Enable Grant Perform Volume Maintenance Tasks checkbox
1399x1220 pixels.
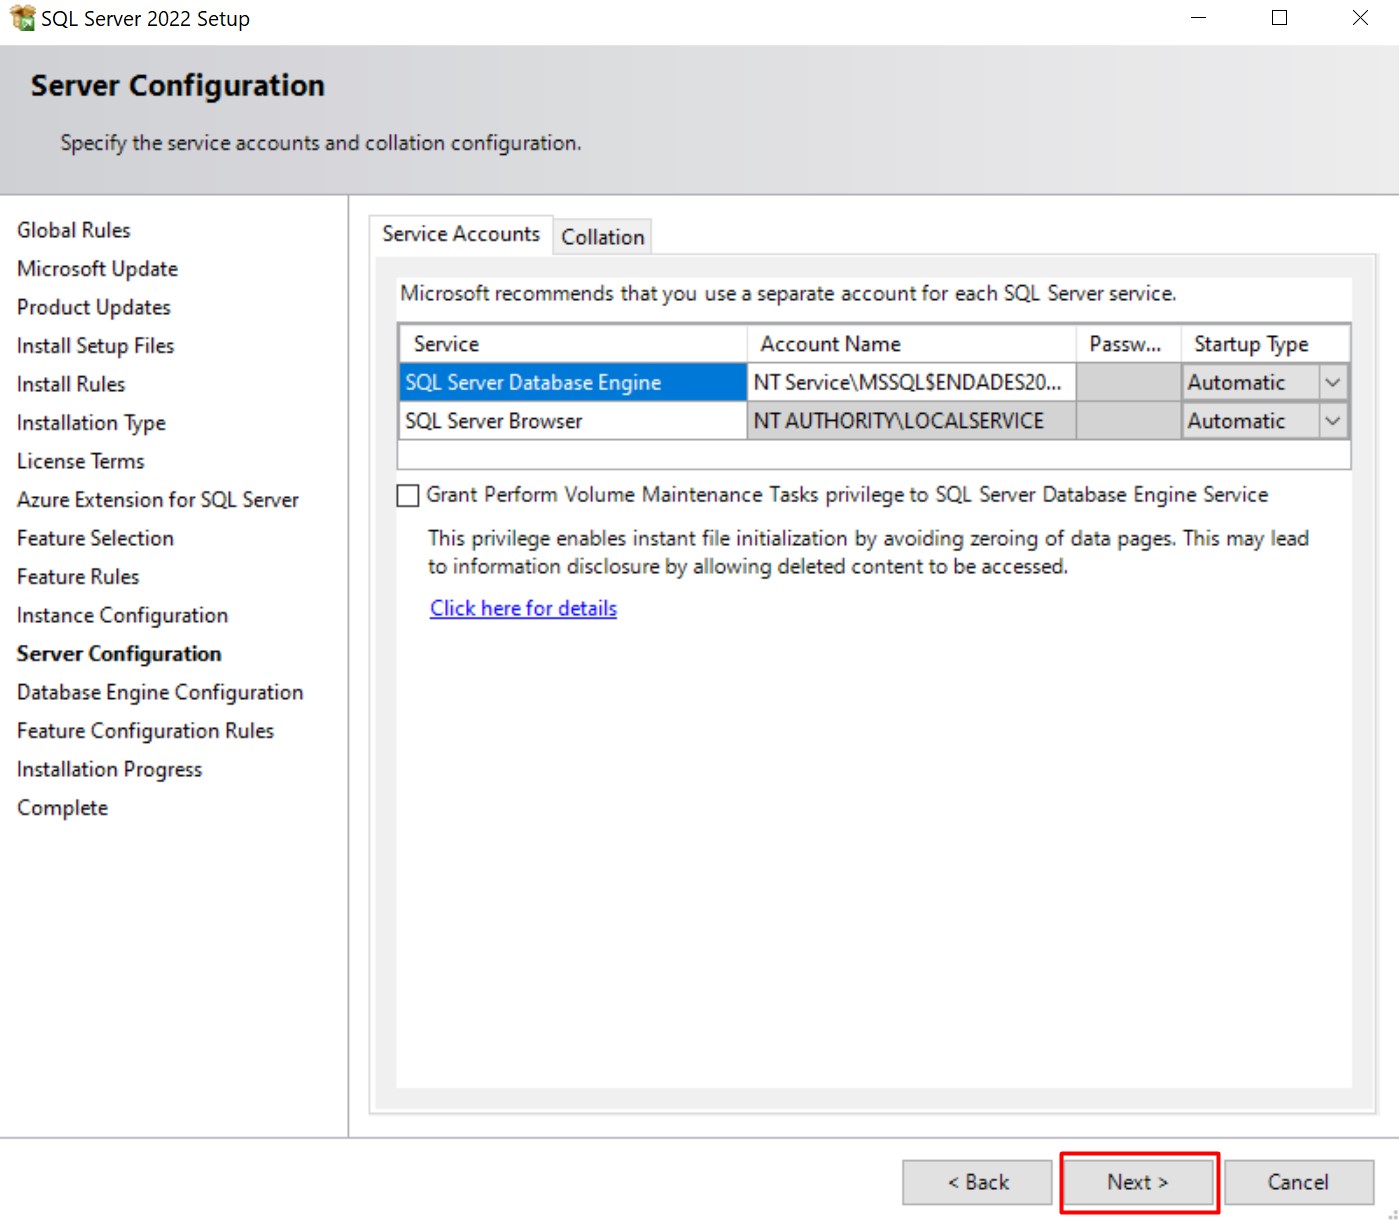pyautogui.click(x=408, y=495)
